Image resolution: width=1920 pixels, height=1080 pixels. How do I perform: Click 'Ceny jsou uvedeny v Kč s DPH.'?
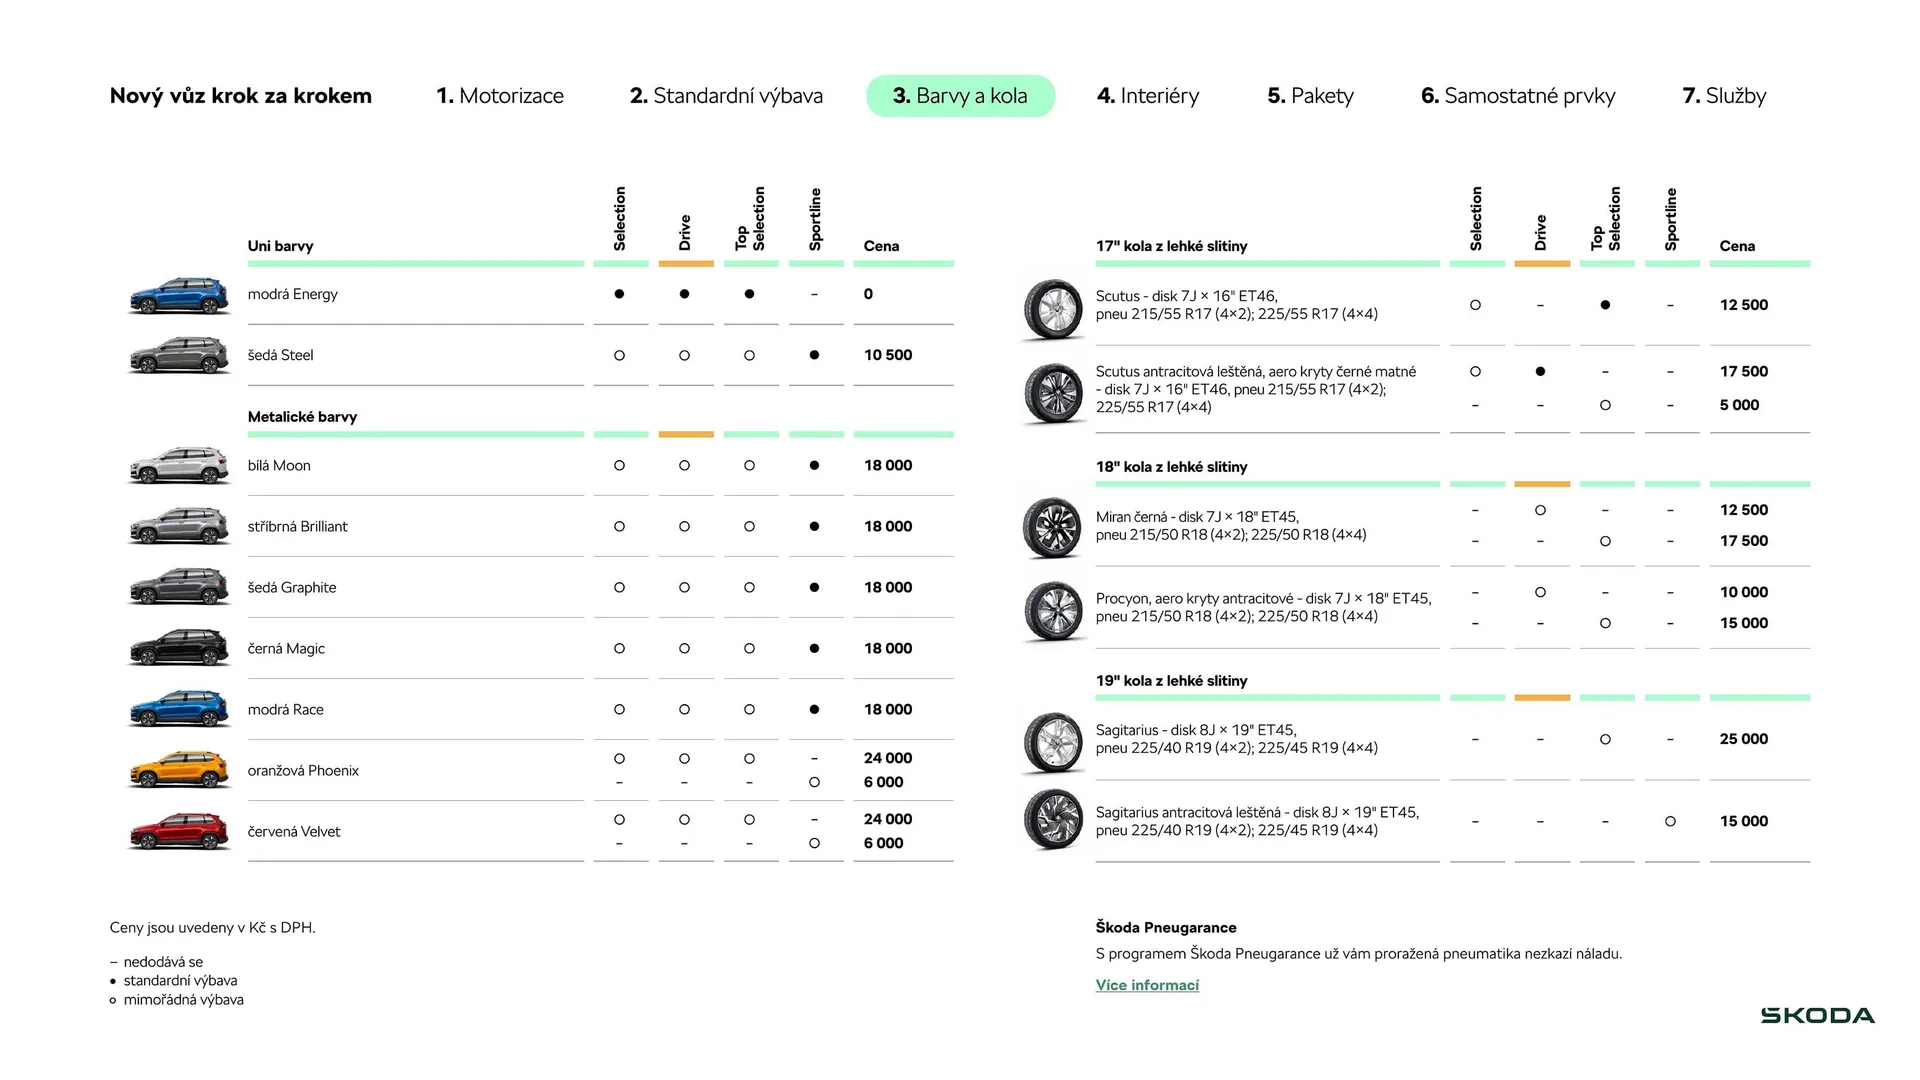coord(213,928)
